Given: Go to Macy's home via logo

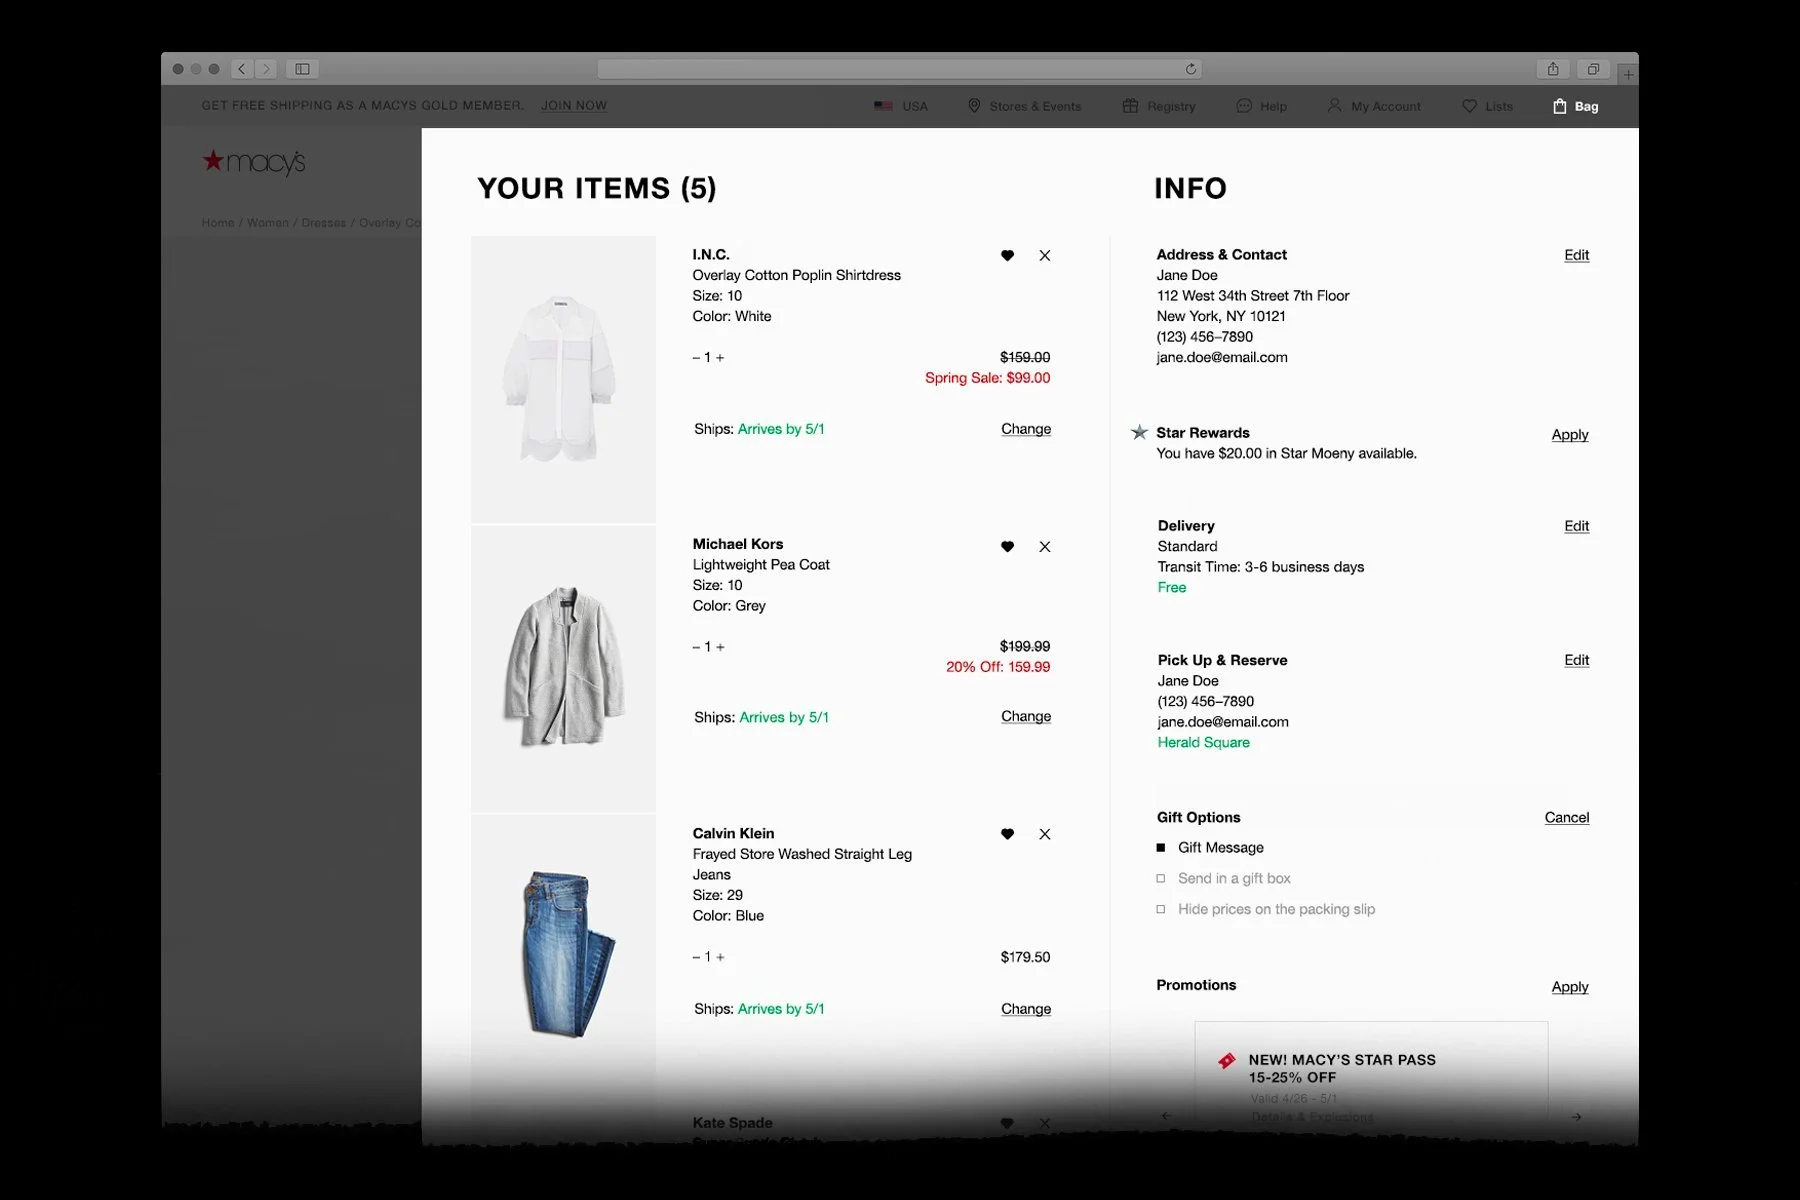Looking at the screenshot, I should [x=254, y=161].
